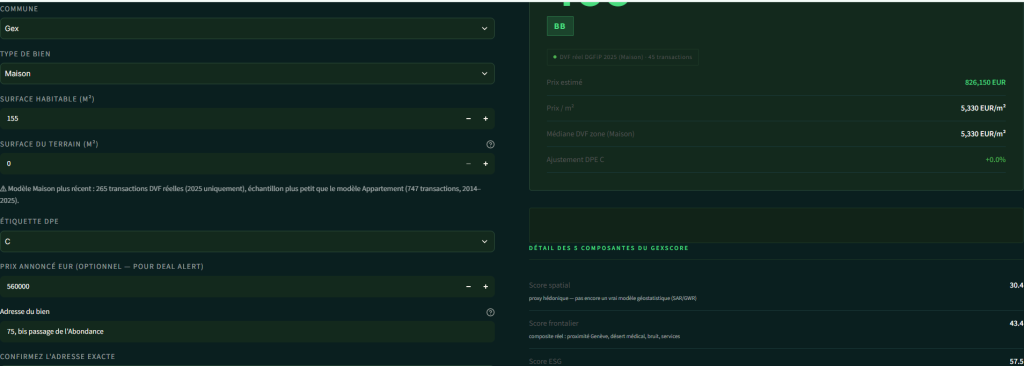
Task: Click the Score spatial value 30.4
Action: 1016,285
